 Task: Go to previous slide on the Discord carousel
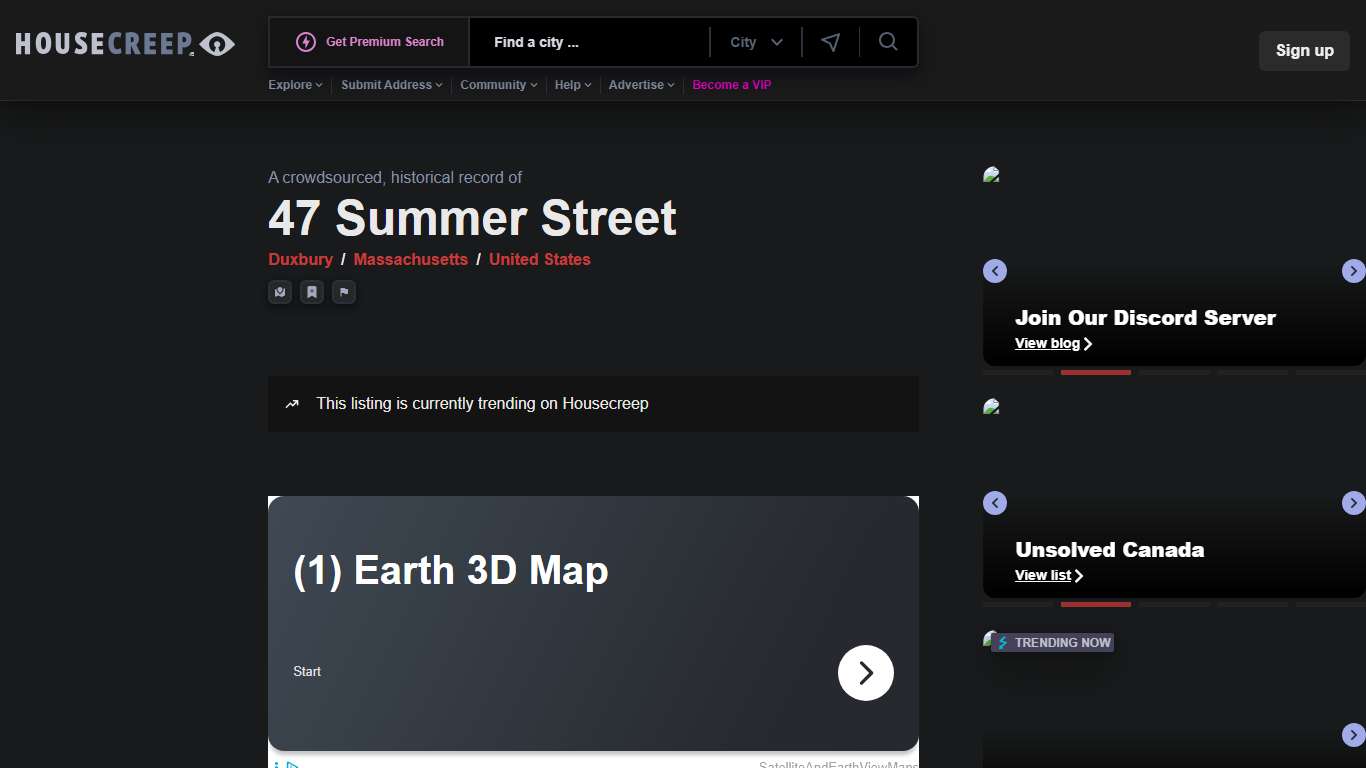(x=994, y=271)
